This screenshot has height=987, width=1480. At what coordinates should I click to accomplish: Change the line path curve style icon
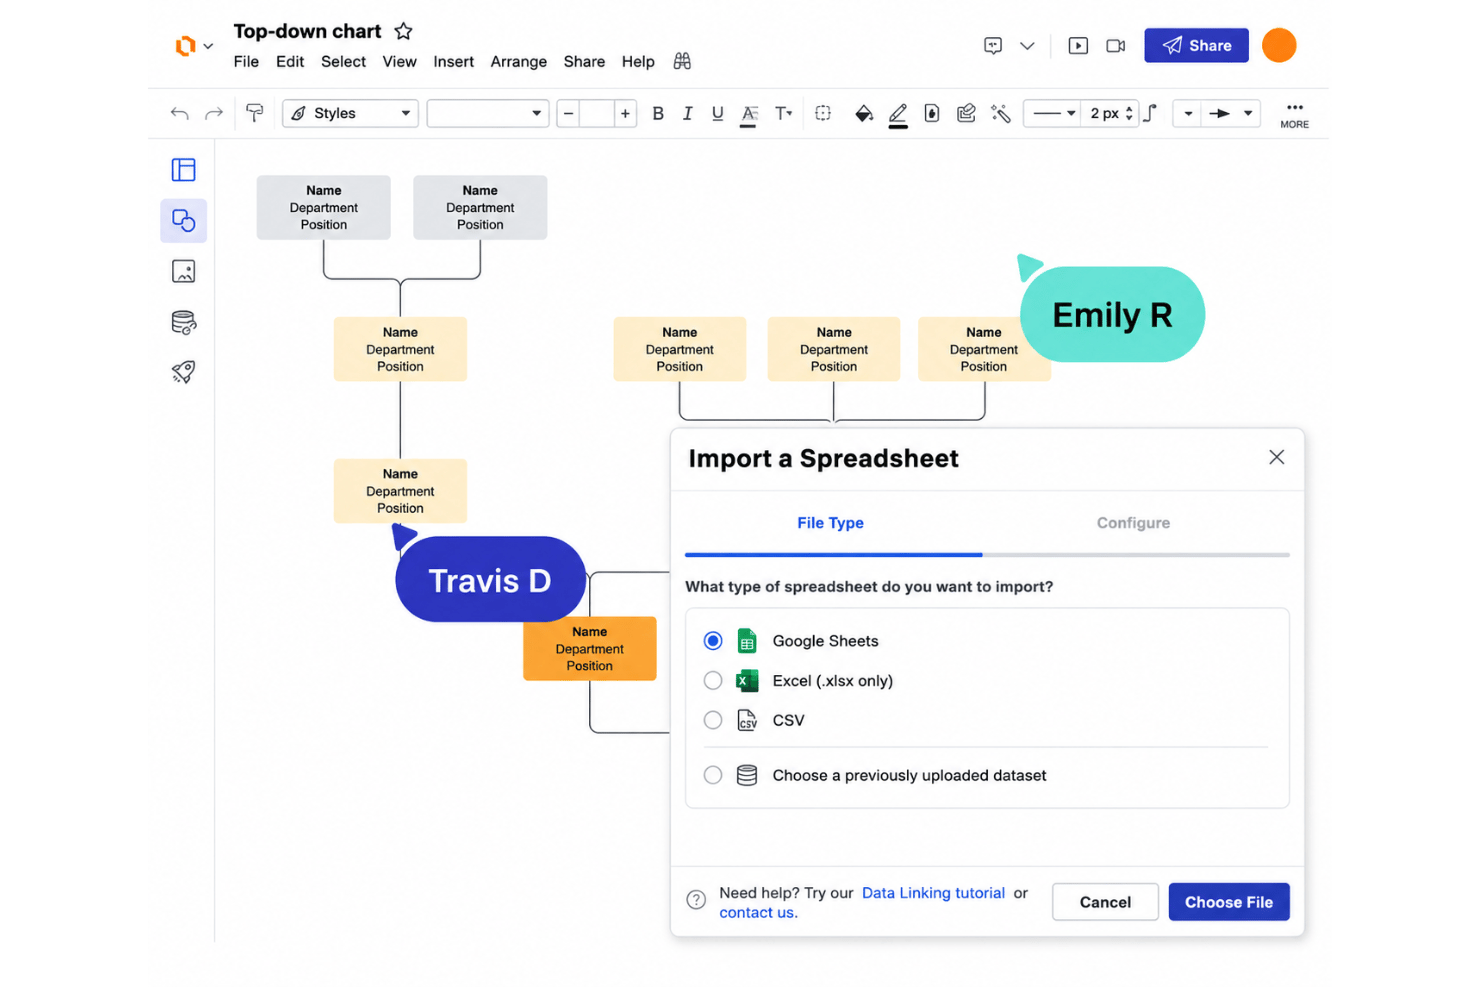[1151, 113]
